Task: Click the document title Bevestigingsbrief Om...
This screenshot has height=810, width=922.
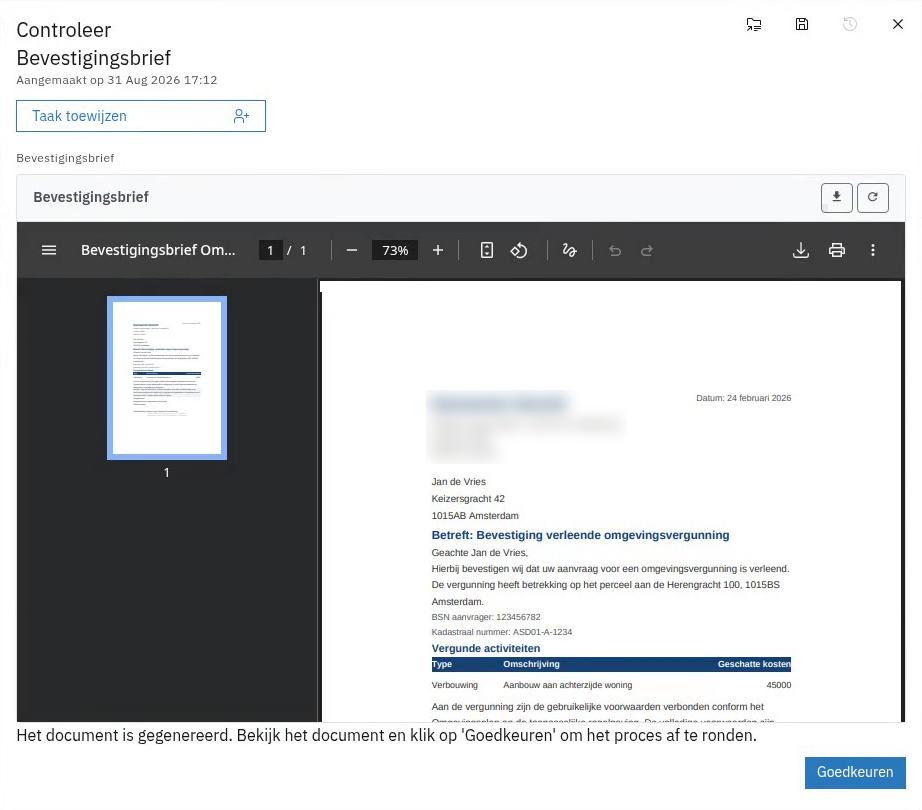Action: (158, 250)
